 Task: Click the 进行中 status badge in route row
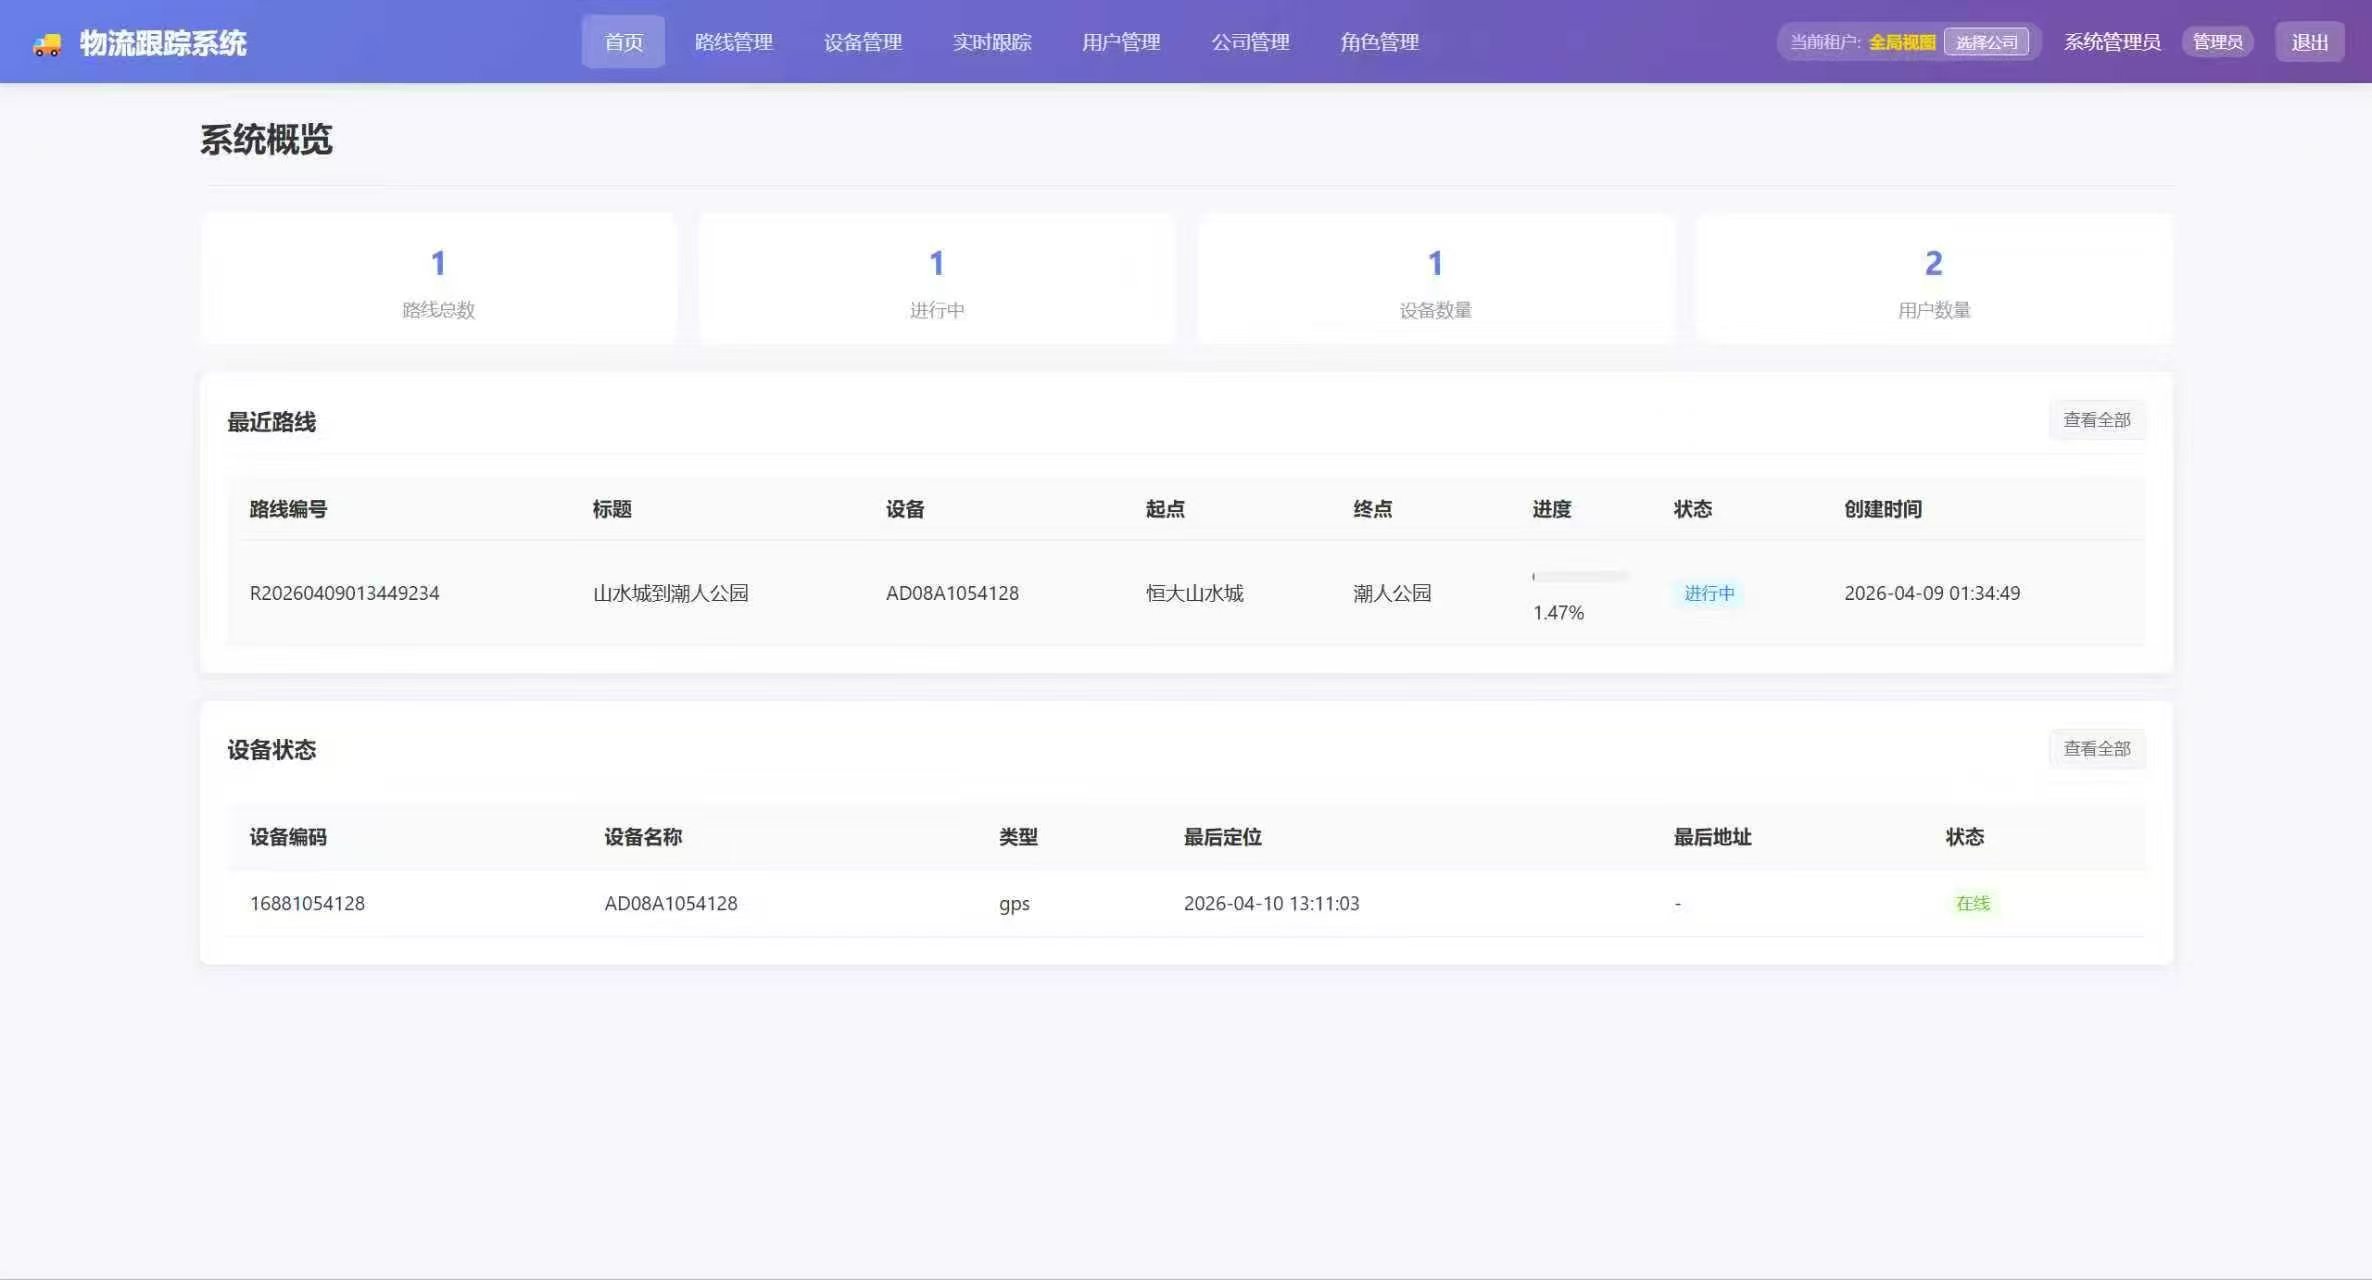pos(1709,593)
